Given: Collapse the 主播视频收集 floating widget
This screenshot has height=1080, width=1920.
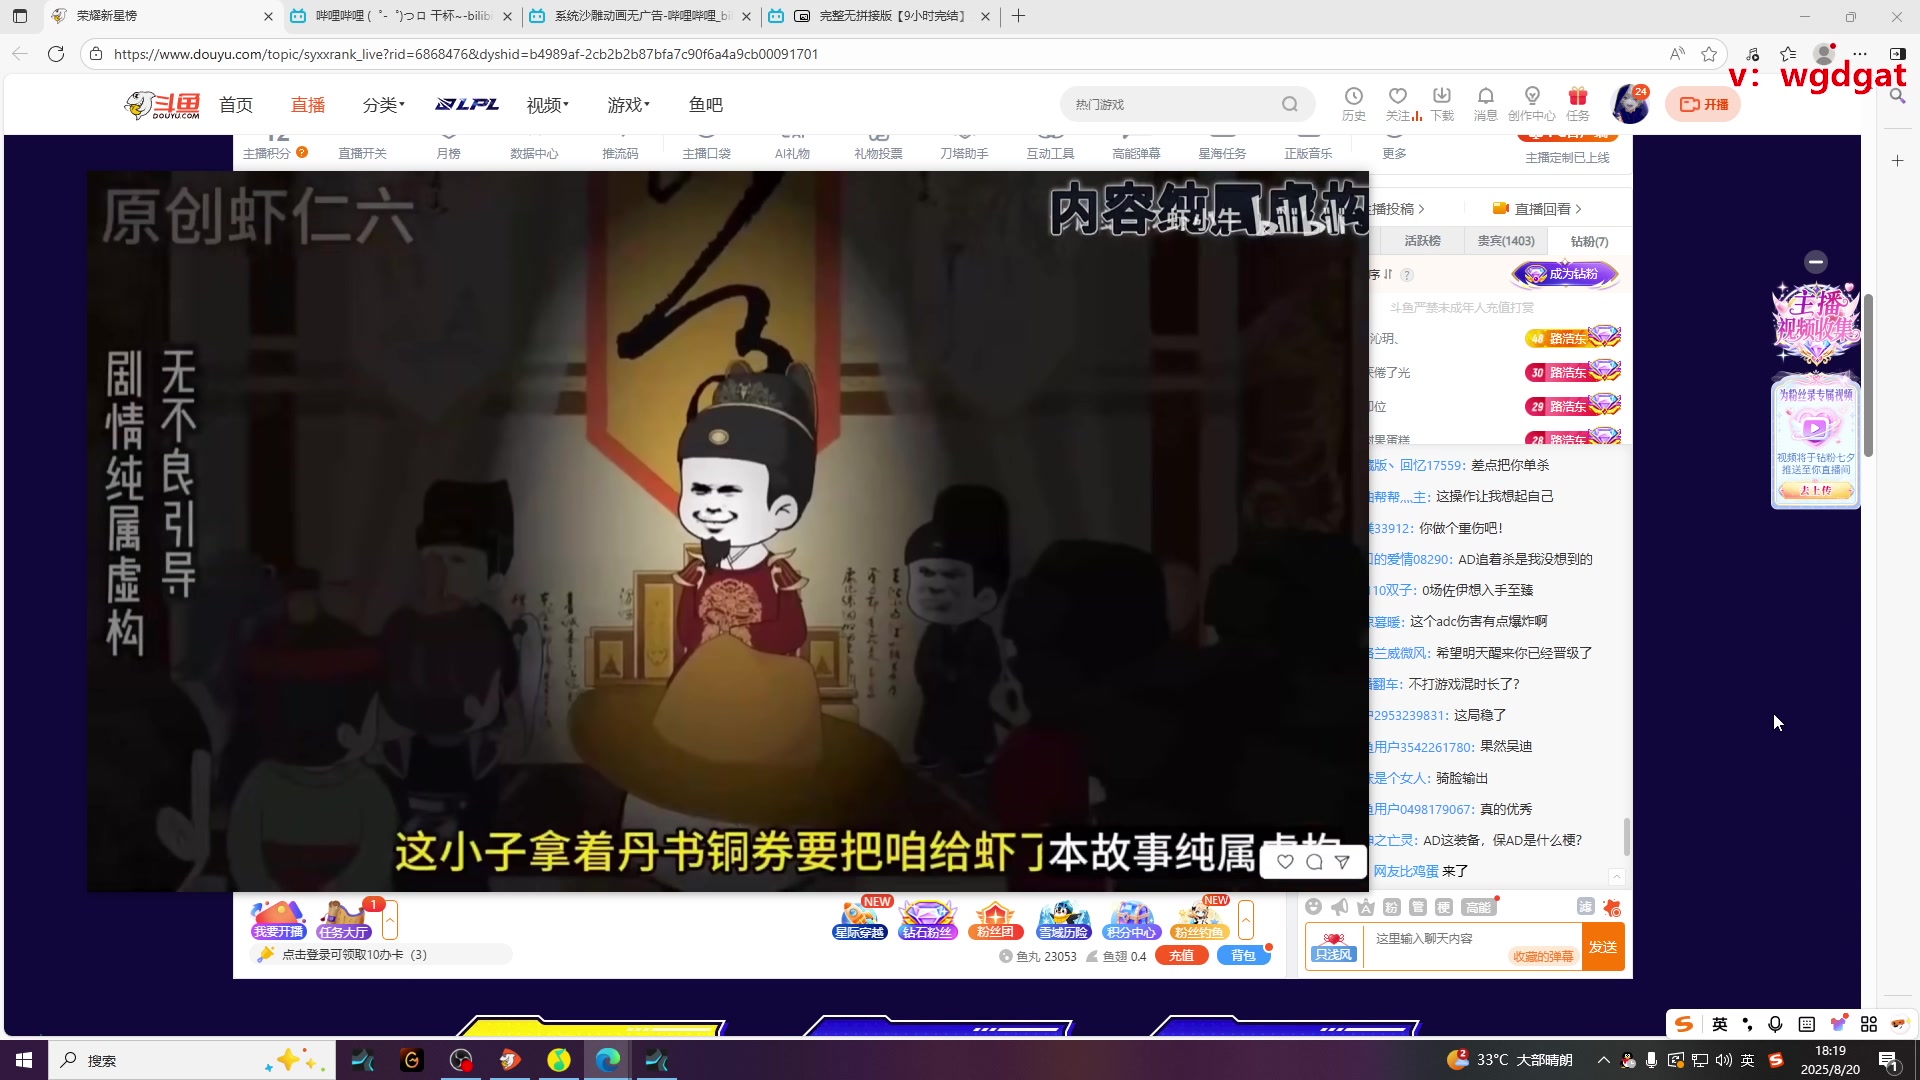Looking at the screenshot, I should coord(1816,262).
